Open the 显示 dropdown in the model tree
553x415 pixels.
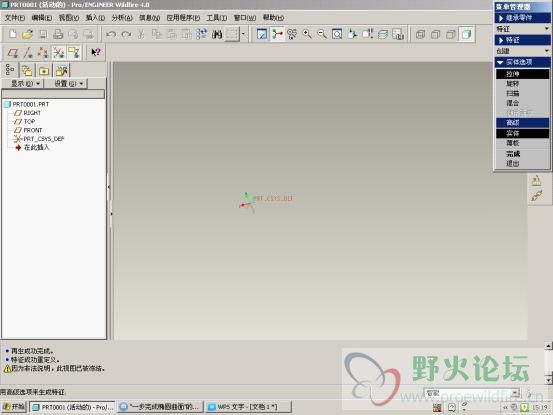coord(25,84)
